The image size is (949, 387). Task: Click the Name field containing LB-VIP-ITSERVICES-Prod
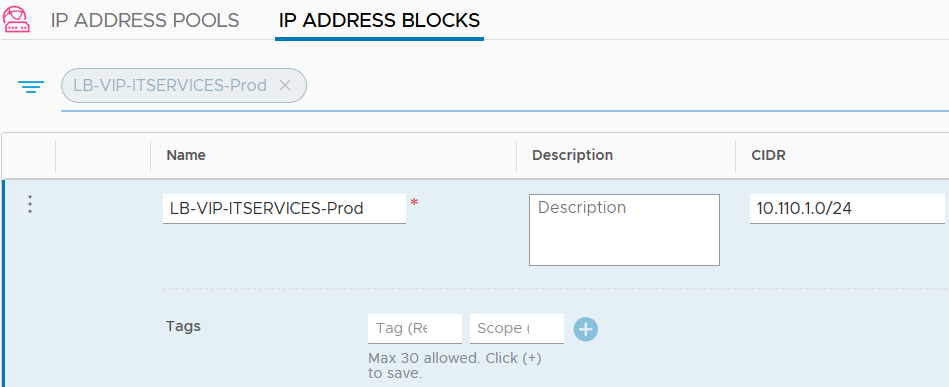coord(284,209)
